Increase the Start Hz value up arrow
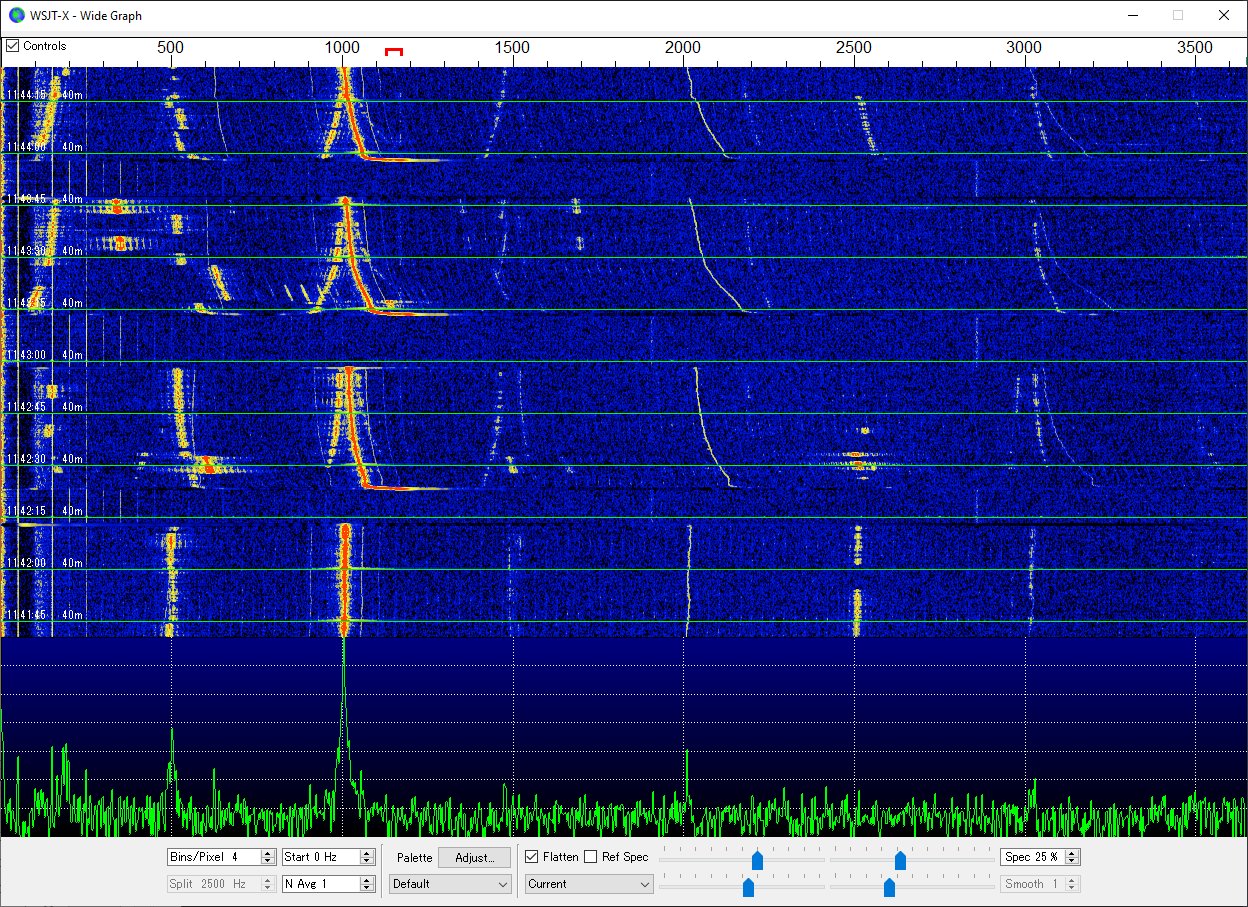Image resolution: width=1248 pixels, height=907 pixels. click(367, 853)
